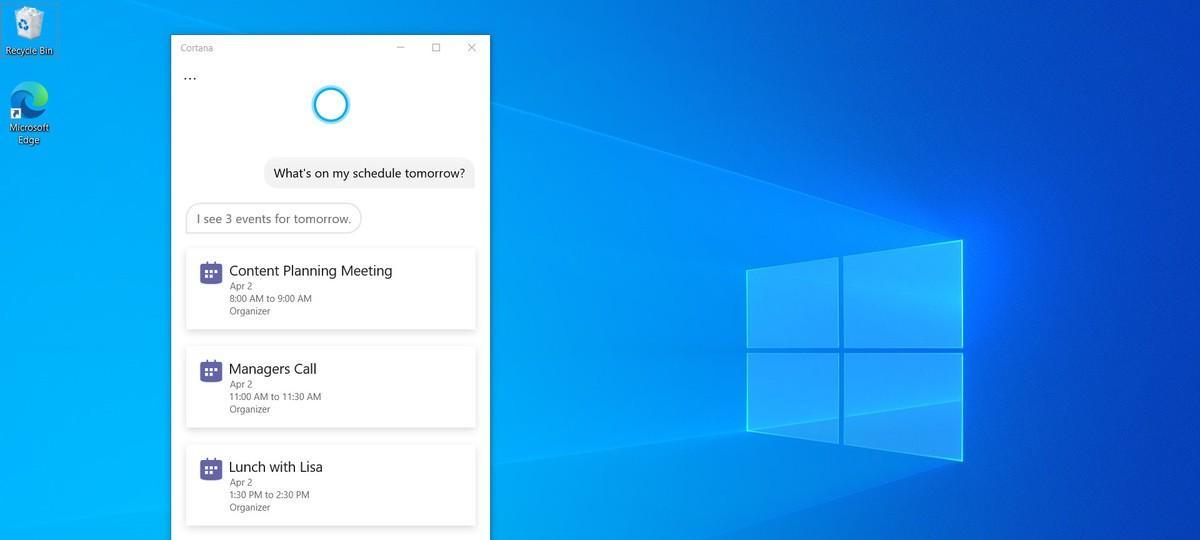Click the calendar icon beside Managers Call
Screen dimensions: 1200x540
pyautogui.click(x=211, y=371)
